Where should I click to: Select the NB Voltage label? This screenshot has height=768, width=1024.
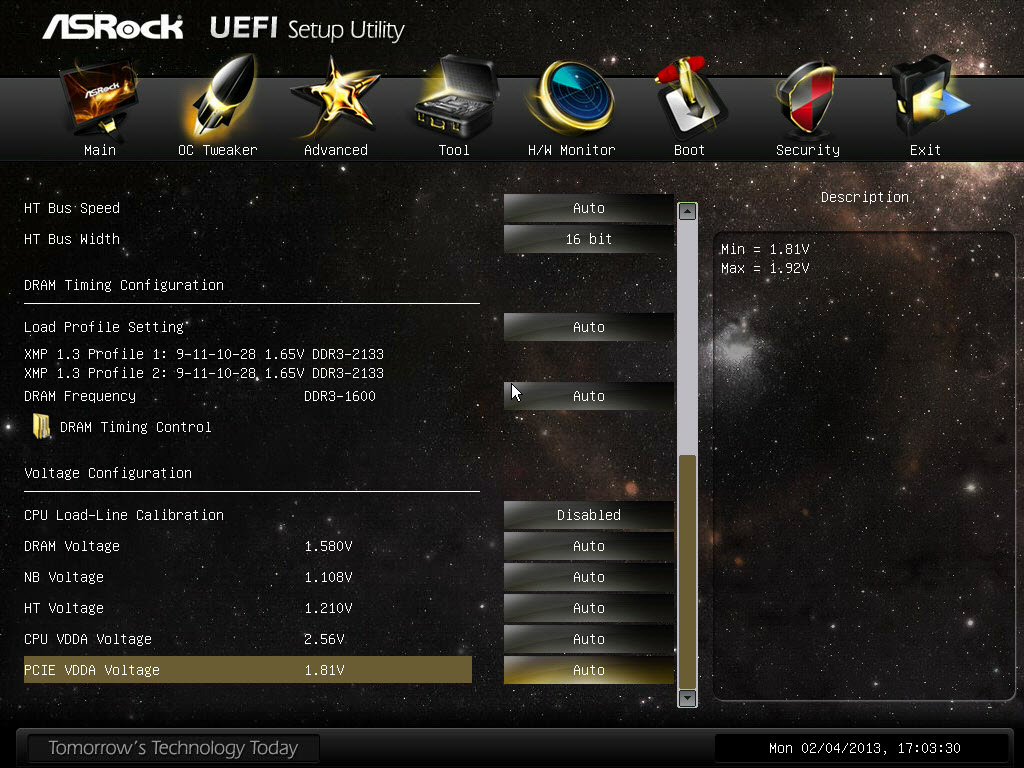[x=64, y=577]
